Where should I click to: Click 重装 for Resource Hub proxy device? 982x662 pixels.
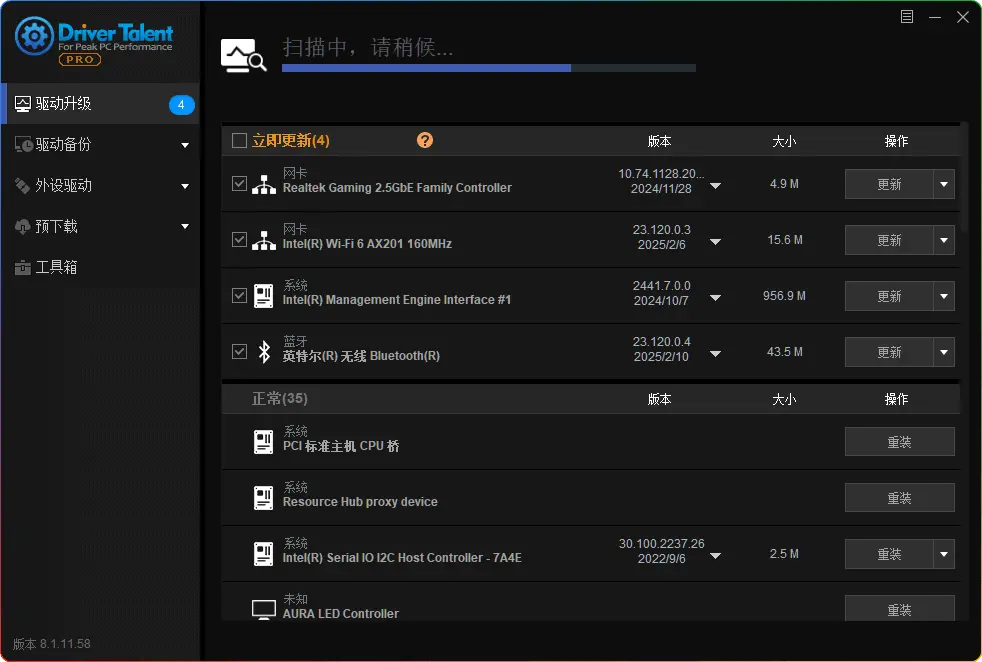pyautogui.click(x=899, y=498)
